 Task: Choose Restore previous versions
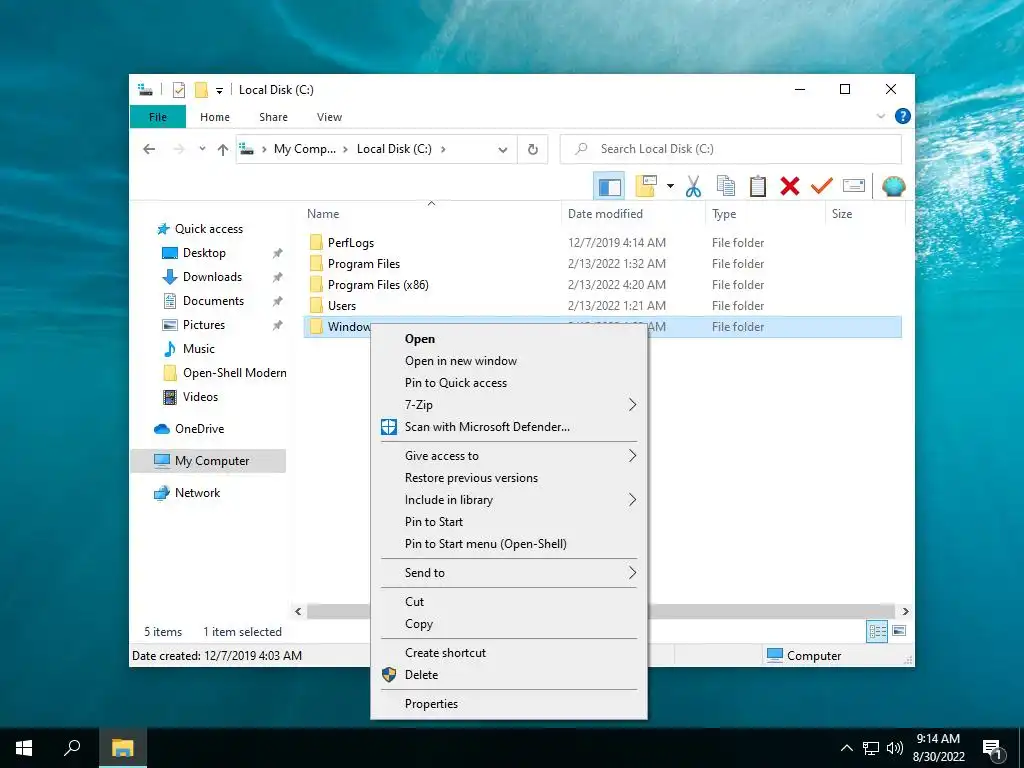(509, 478)
